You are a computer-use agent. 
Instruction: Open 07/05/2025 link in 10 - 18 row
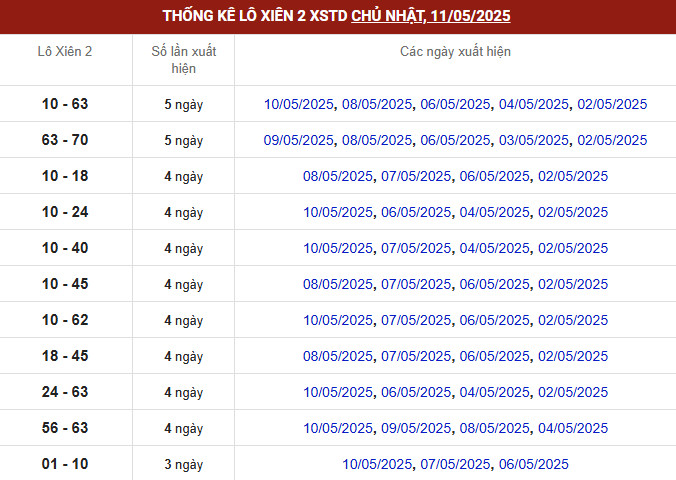coord(416,176)
